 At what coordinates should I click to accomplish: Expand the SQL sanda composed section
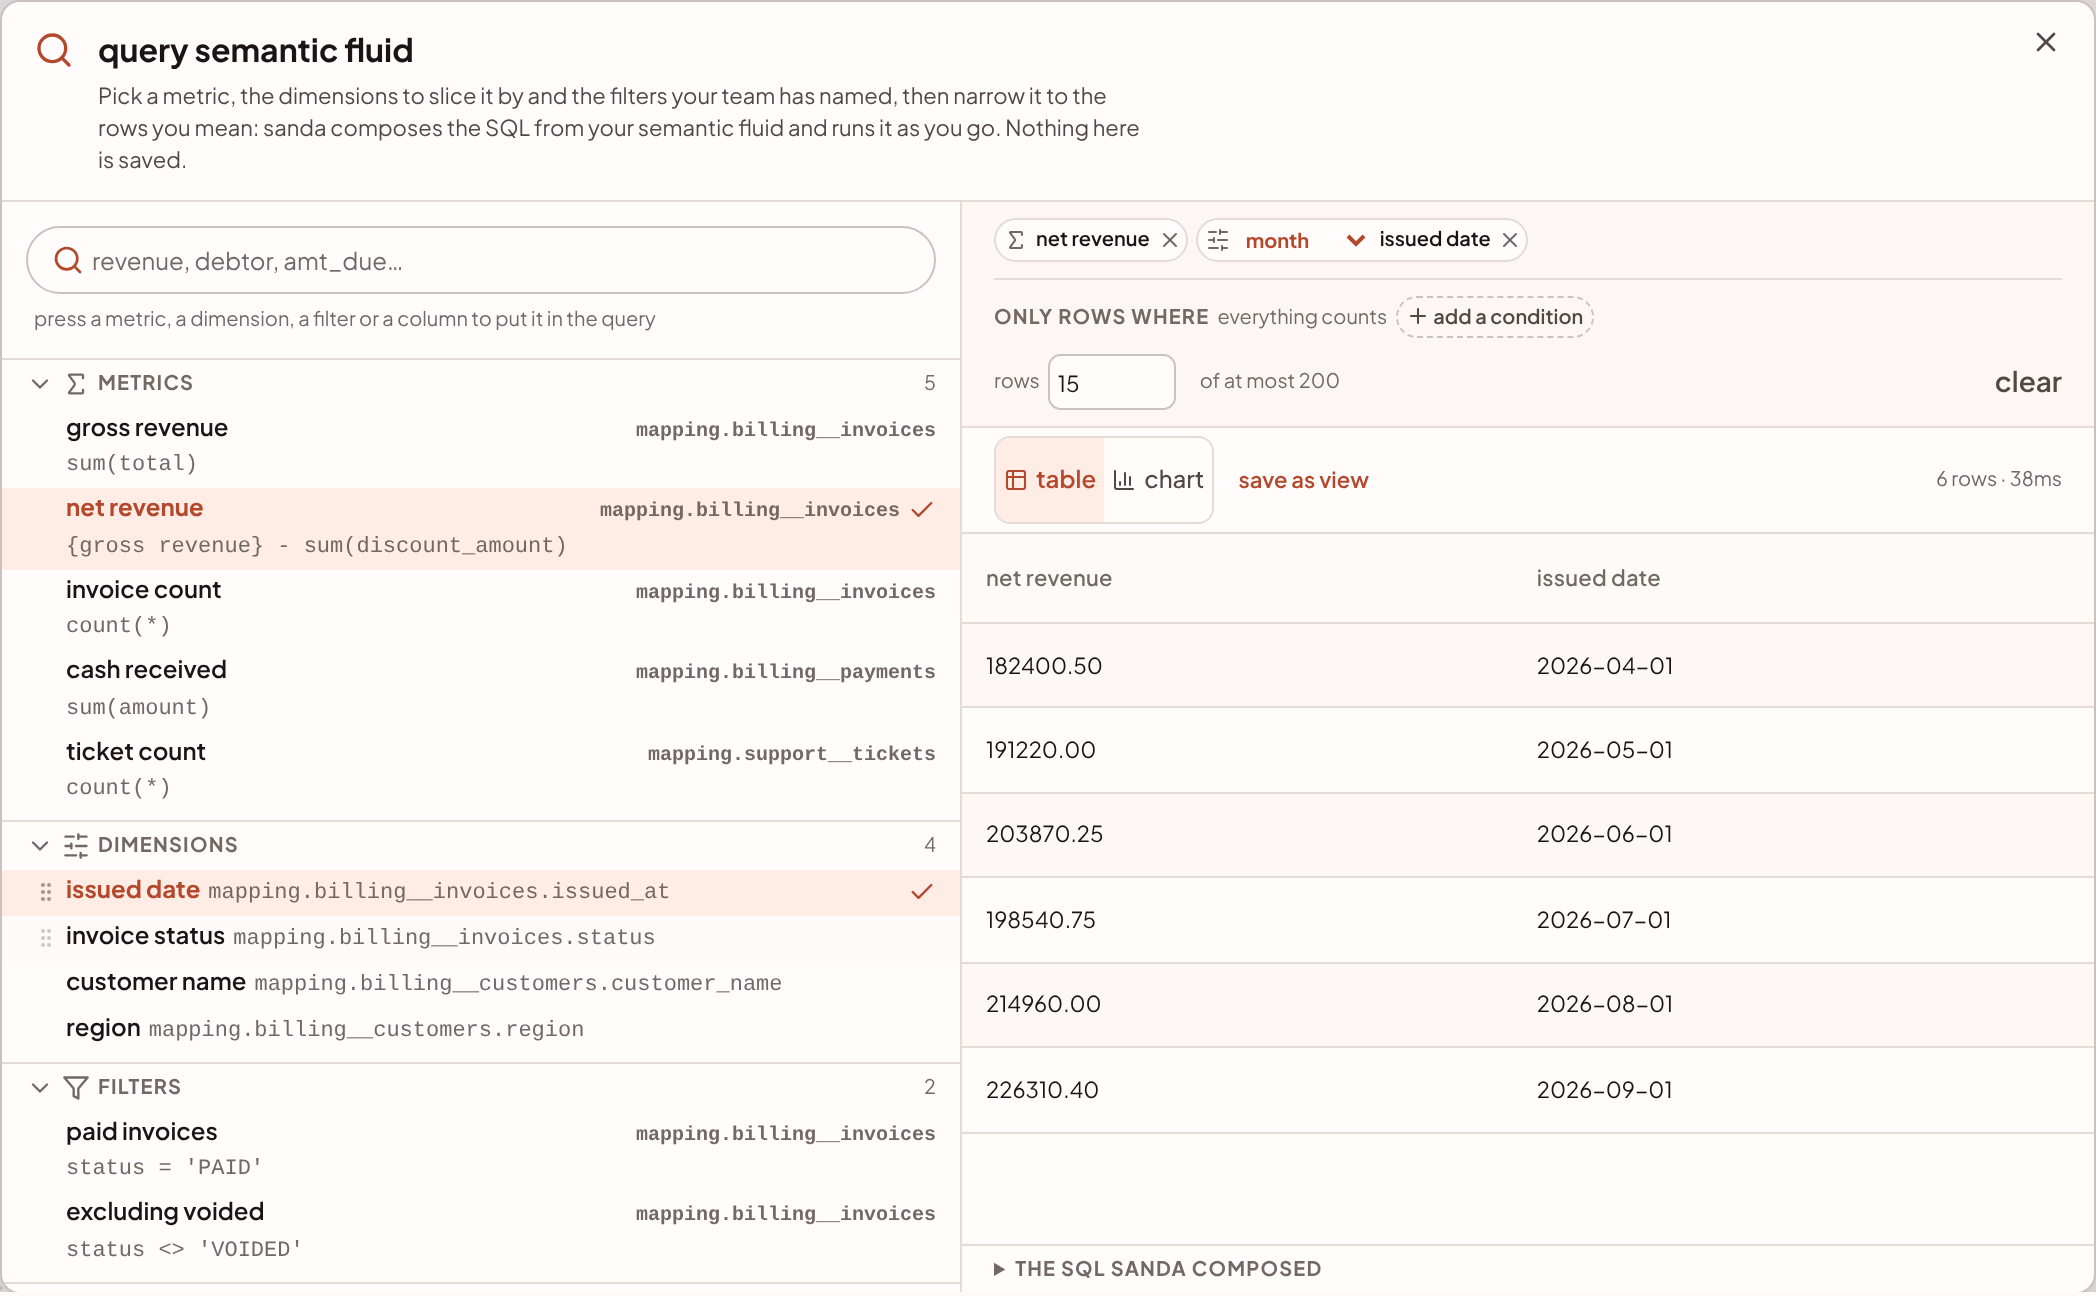(1157, 1268)
